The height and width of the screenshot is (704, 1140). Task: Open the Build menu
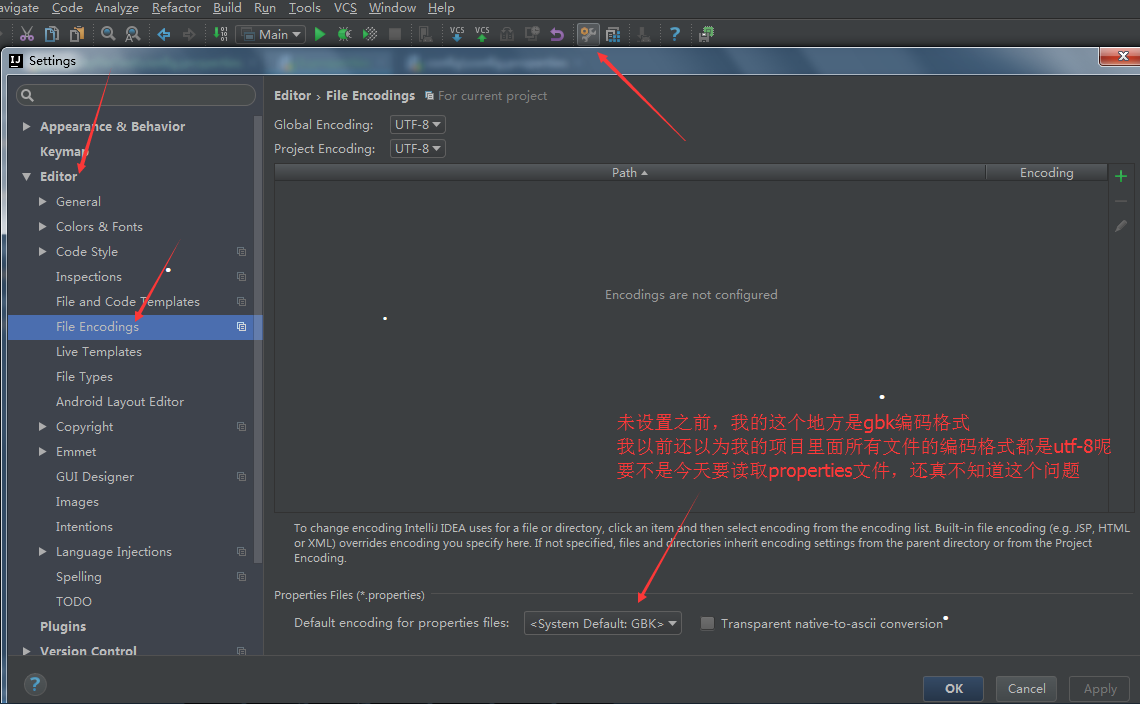227,8
